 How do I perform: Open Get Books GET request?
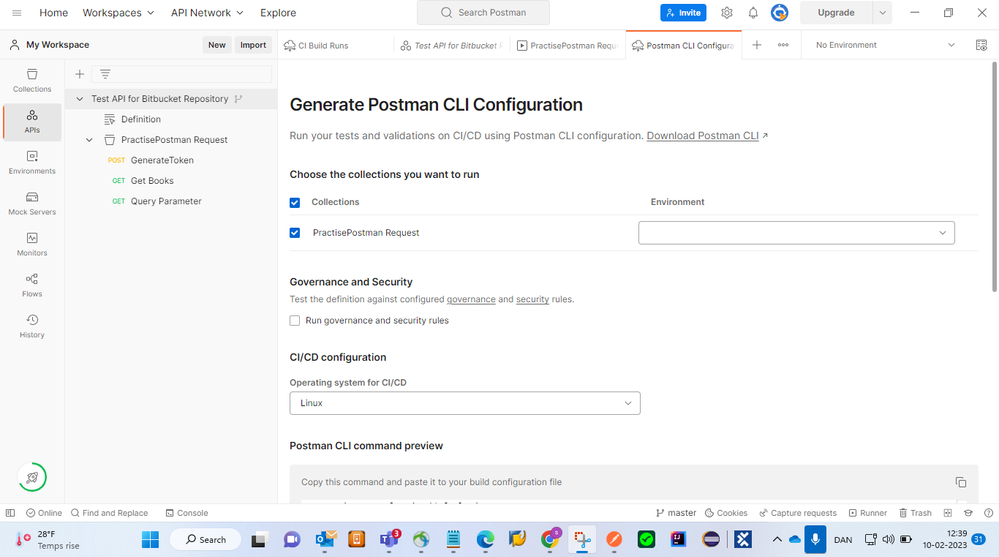click(152, 180)
